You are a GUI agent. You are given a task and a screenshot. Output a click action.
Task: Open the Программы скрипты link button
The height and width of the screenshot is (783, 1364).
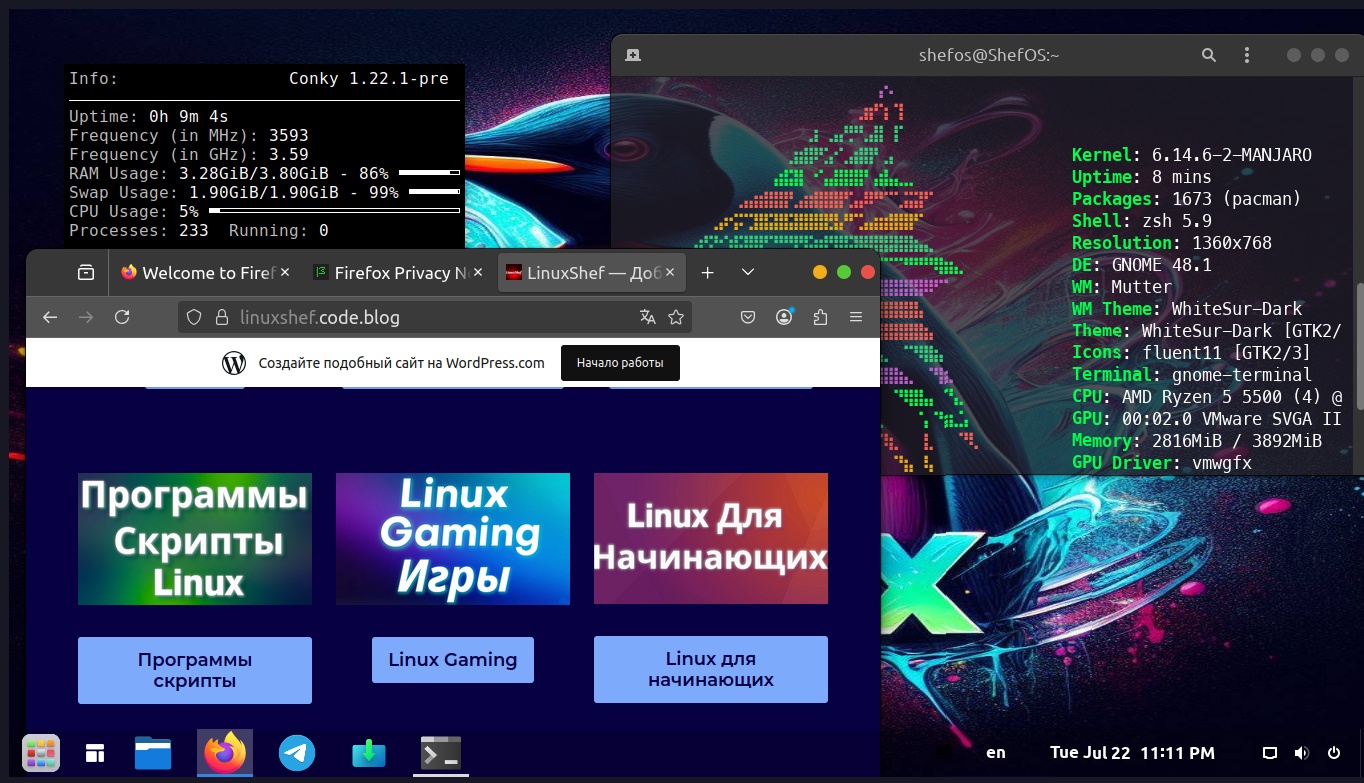pyautogui.click(x=195, y=670)
